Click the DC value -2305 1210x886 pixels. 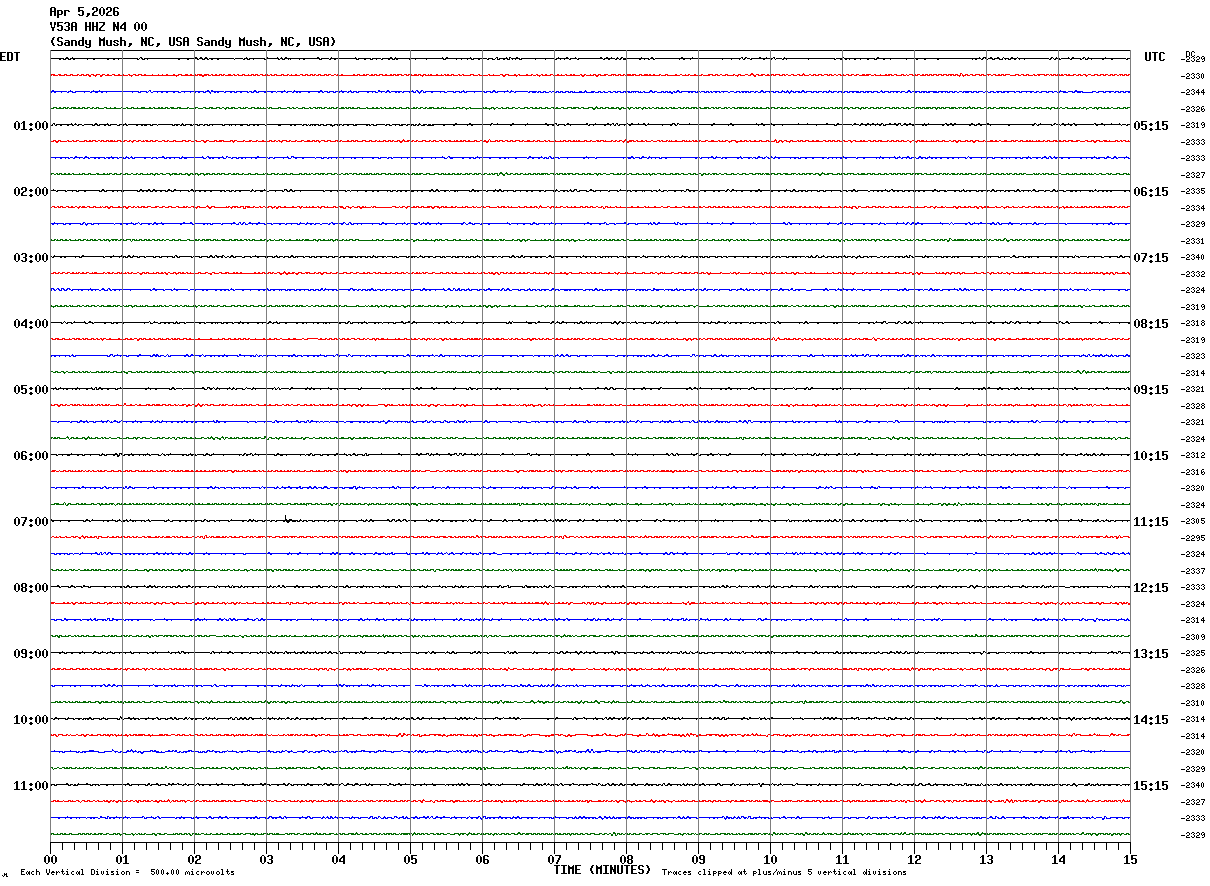[1193, 521]
